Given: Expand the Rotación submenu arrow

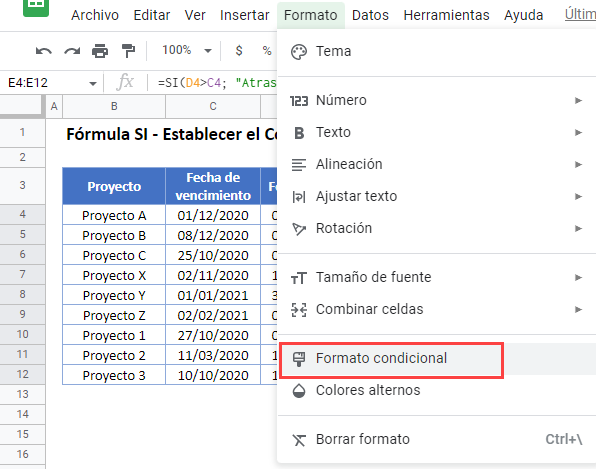Looking at the screenshot, I should pyautogui.click(x=578, y=228).
